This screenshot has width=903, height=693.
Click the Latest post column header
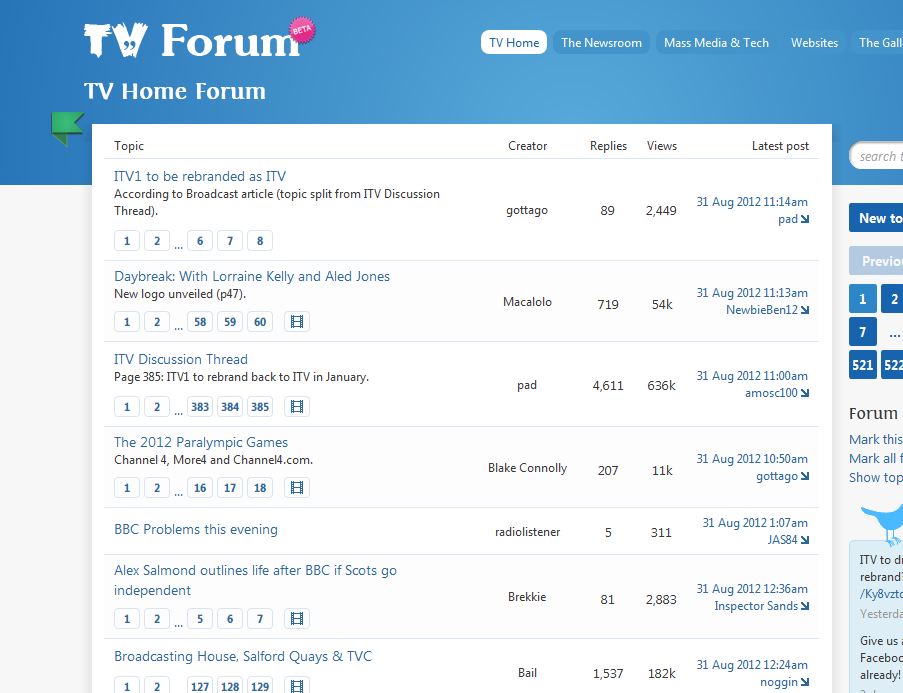click(780, 146)
